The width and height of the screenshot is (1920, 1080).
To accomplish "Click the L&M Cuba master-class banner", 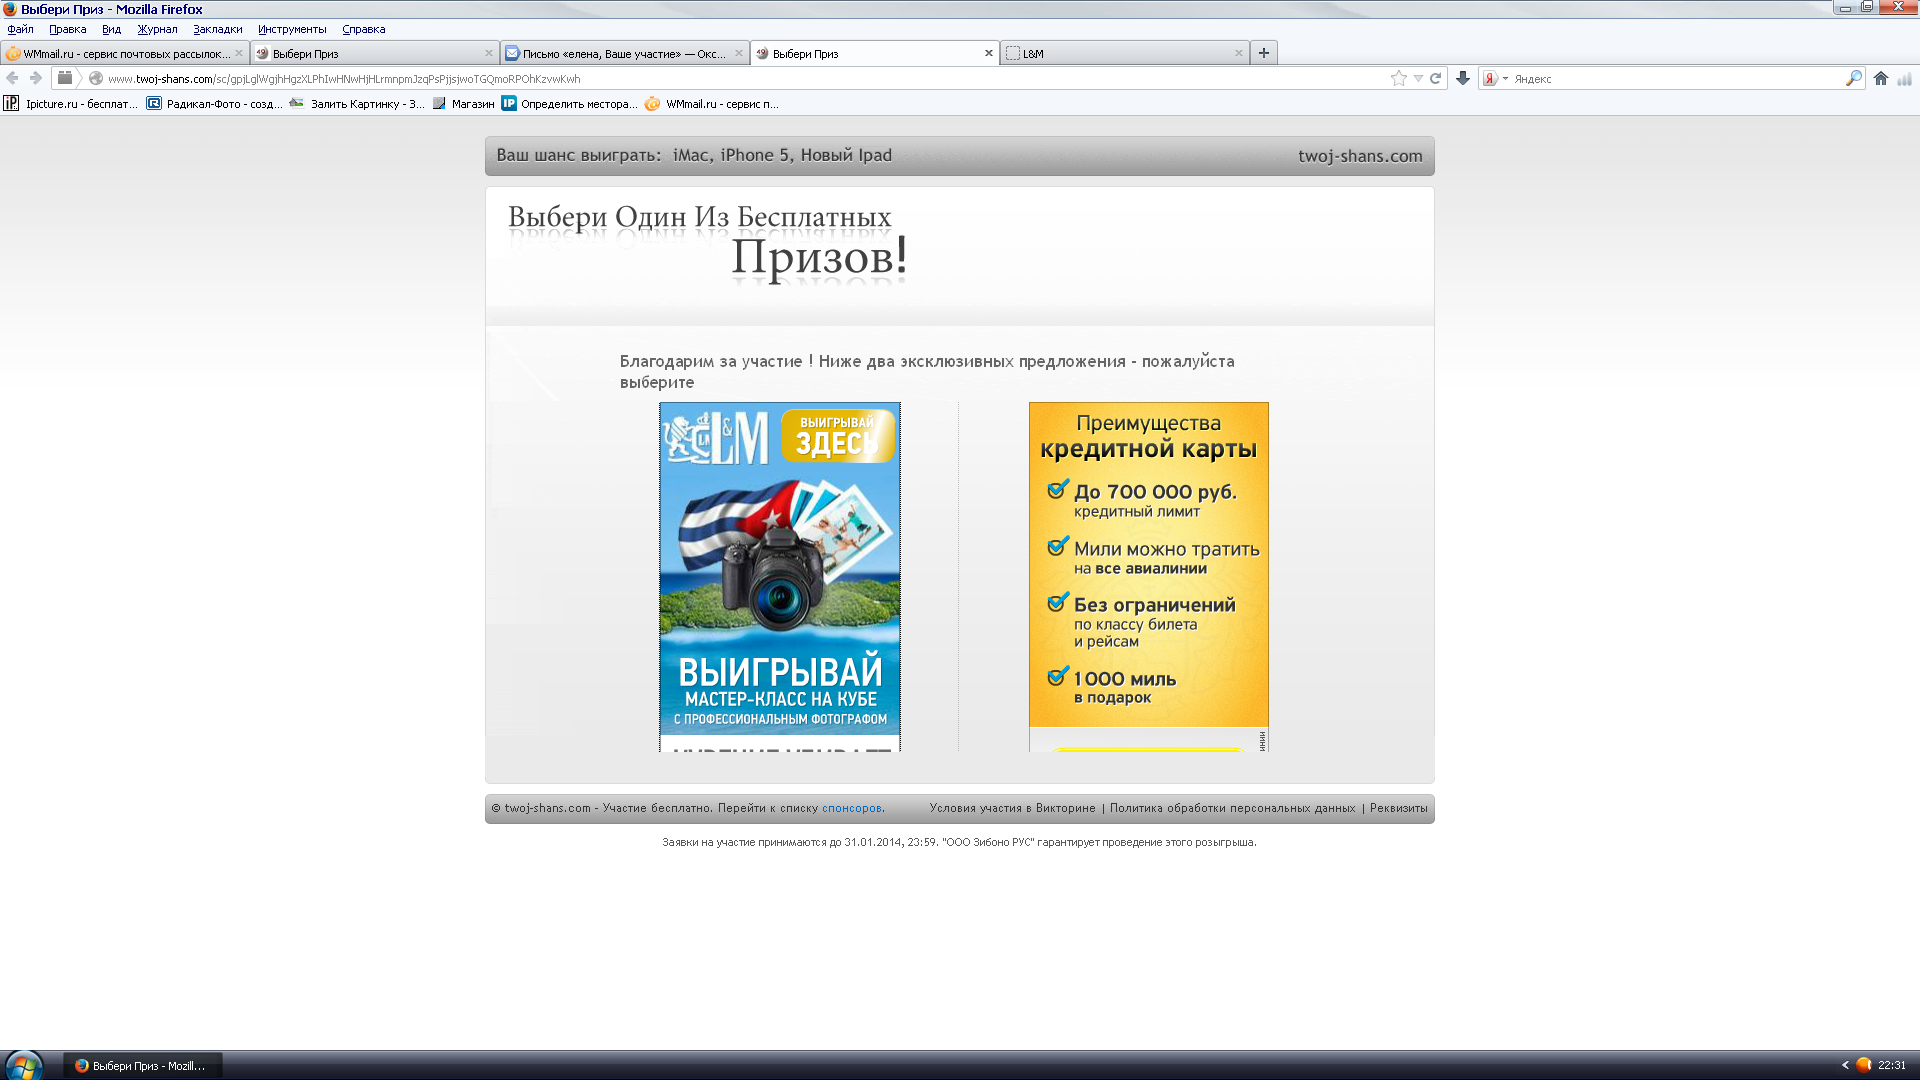I will click(x=780, y=577).
